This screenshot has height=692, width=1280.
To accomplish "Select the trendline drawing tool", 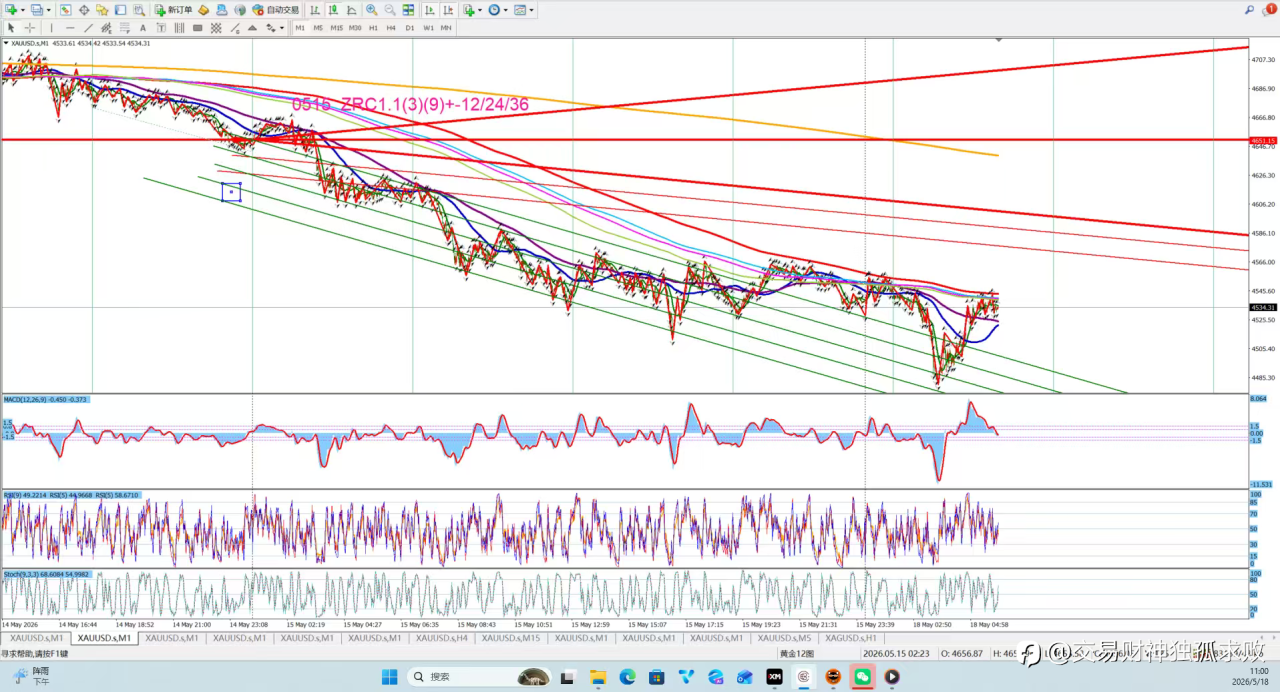I will pyautogui.click(x=88, y=28).
